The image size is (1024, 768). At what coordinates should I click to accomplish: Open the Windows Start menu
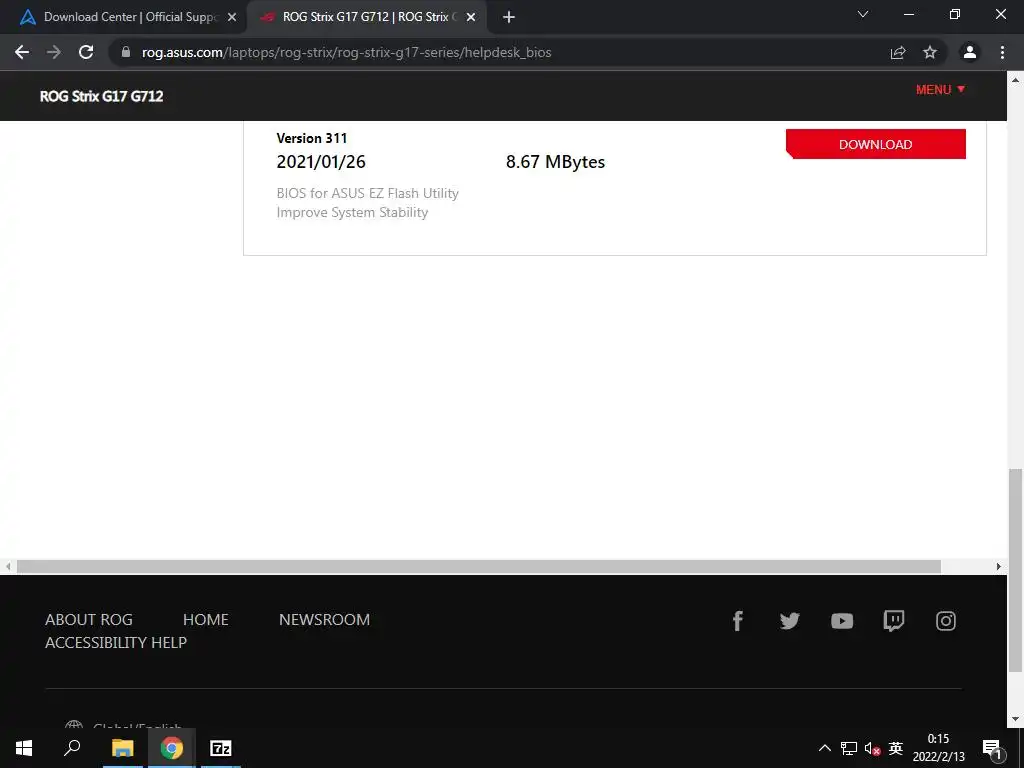click(x=24, y=748)
